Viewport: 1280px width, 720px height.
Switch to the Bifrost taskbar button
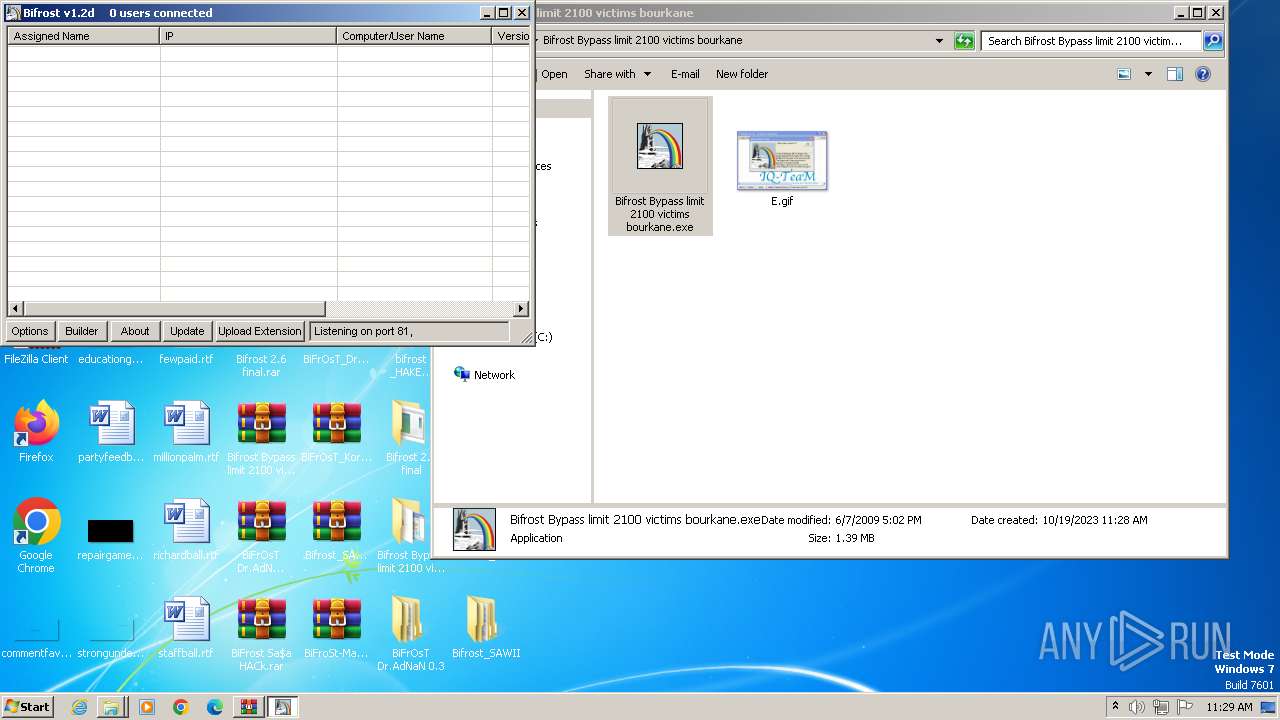click(x=283, y=707)
